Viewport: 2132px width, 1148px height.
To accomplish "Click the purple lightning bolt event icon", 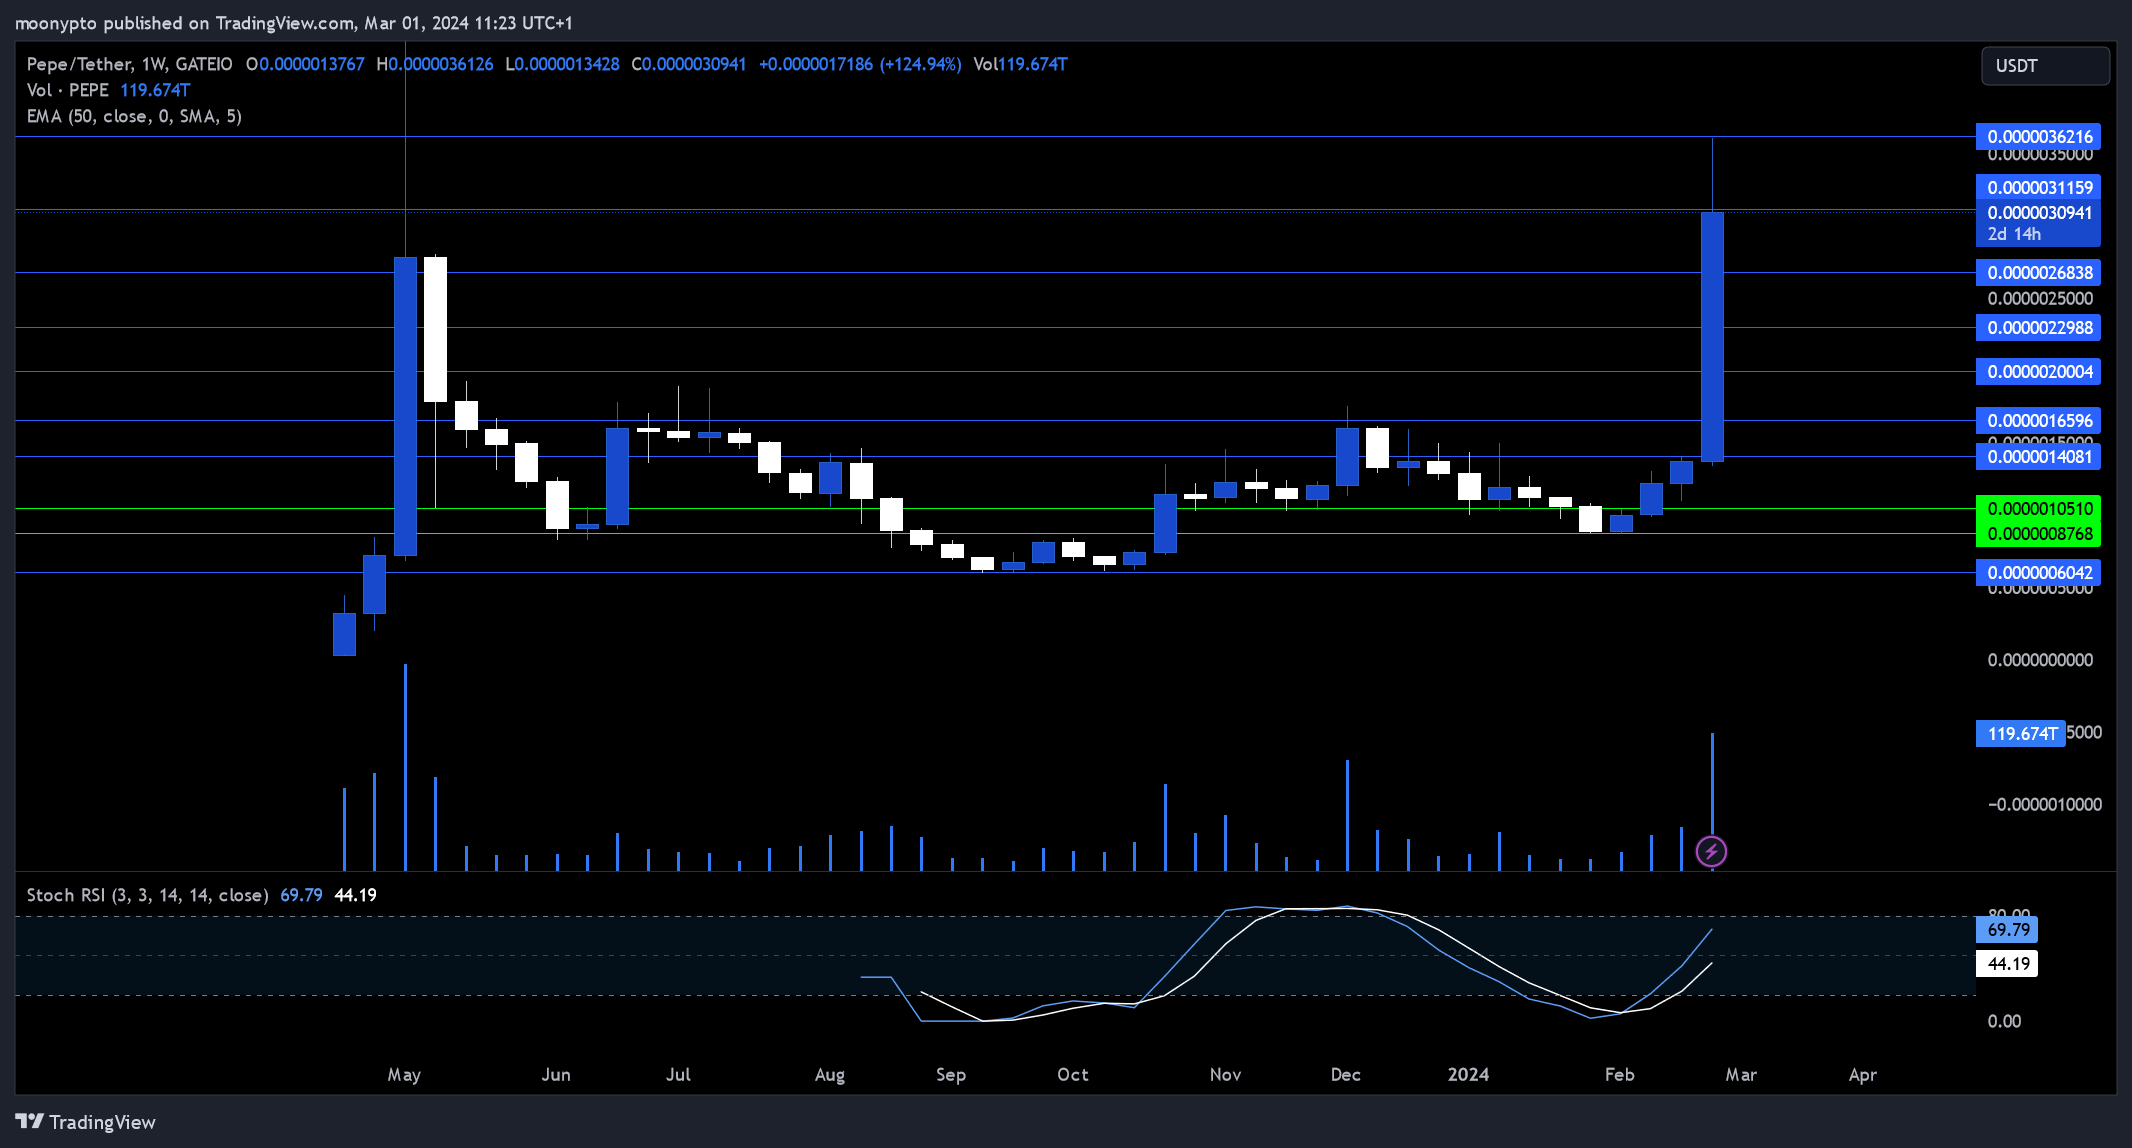I will [1711, 852].
